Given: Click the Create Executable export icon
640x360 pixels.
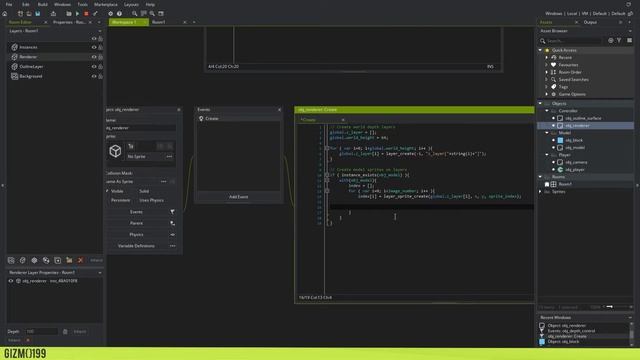Looking at the screenshot, I should coord(53,13).
